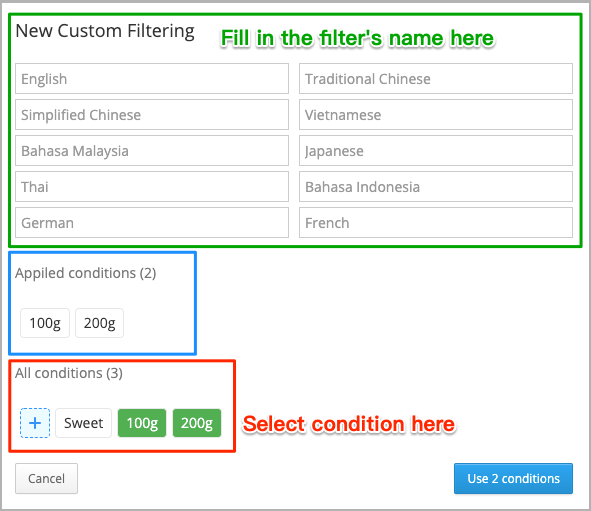Screen dimensions: 591x511
Task: Deselect the green 200g condition
Action: [197, 423]
